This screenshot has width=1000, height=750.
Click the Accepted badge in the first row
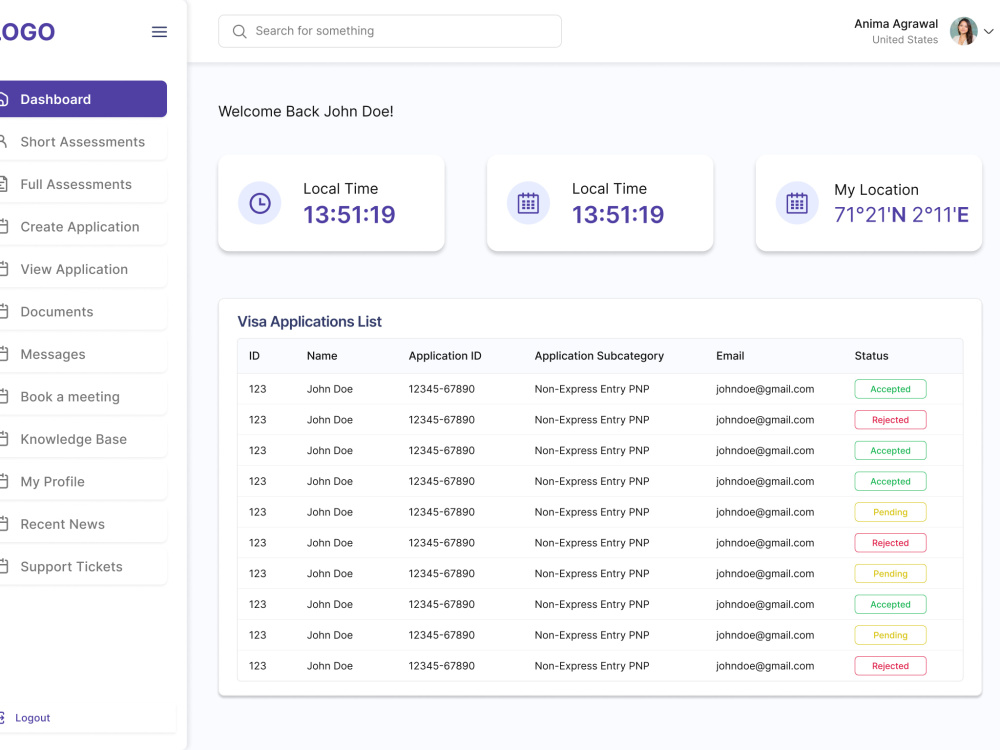[x=890, y=389]
